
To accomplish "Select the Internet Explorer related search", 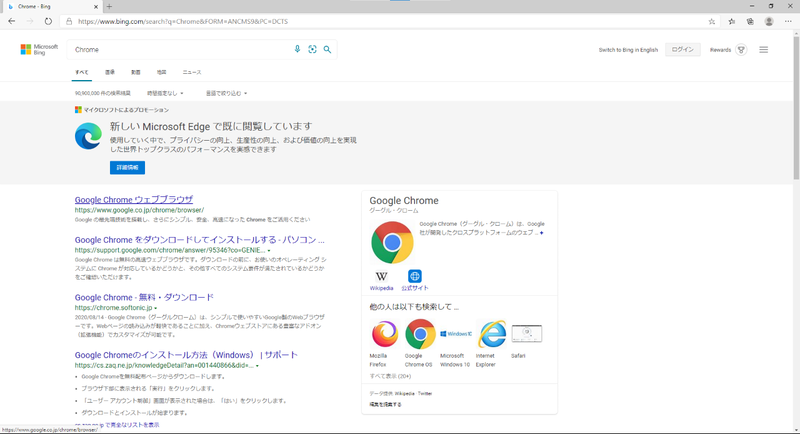I will (491, 334).
